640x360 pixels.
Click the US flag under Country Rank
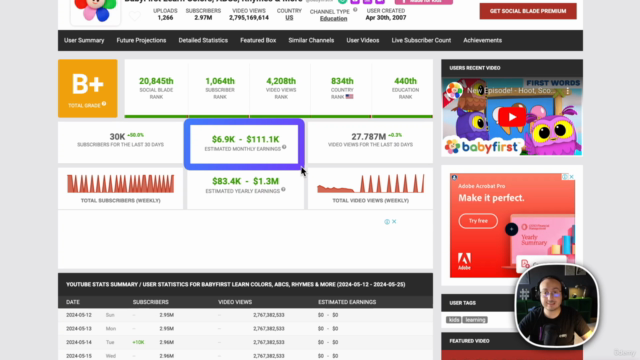(349, 97)
